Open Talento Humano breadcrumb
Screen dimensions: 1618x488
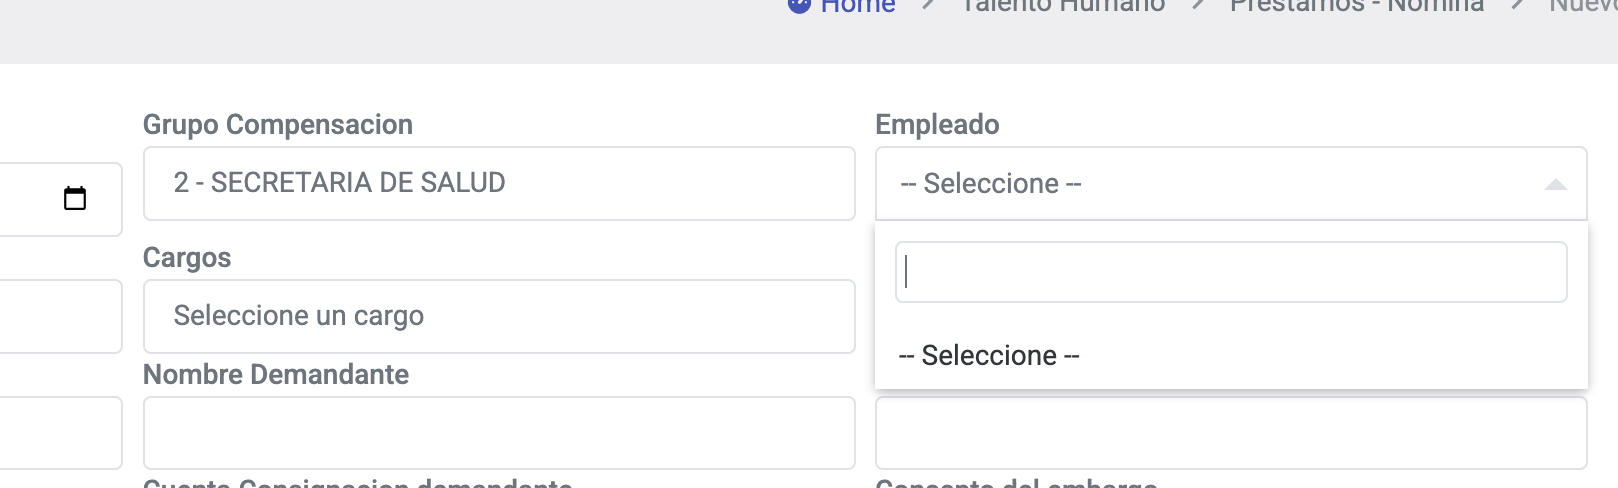tap(1062, 6)
